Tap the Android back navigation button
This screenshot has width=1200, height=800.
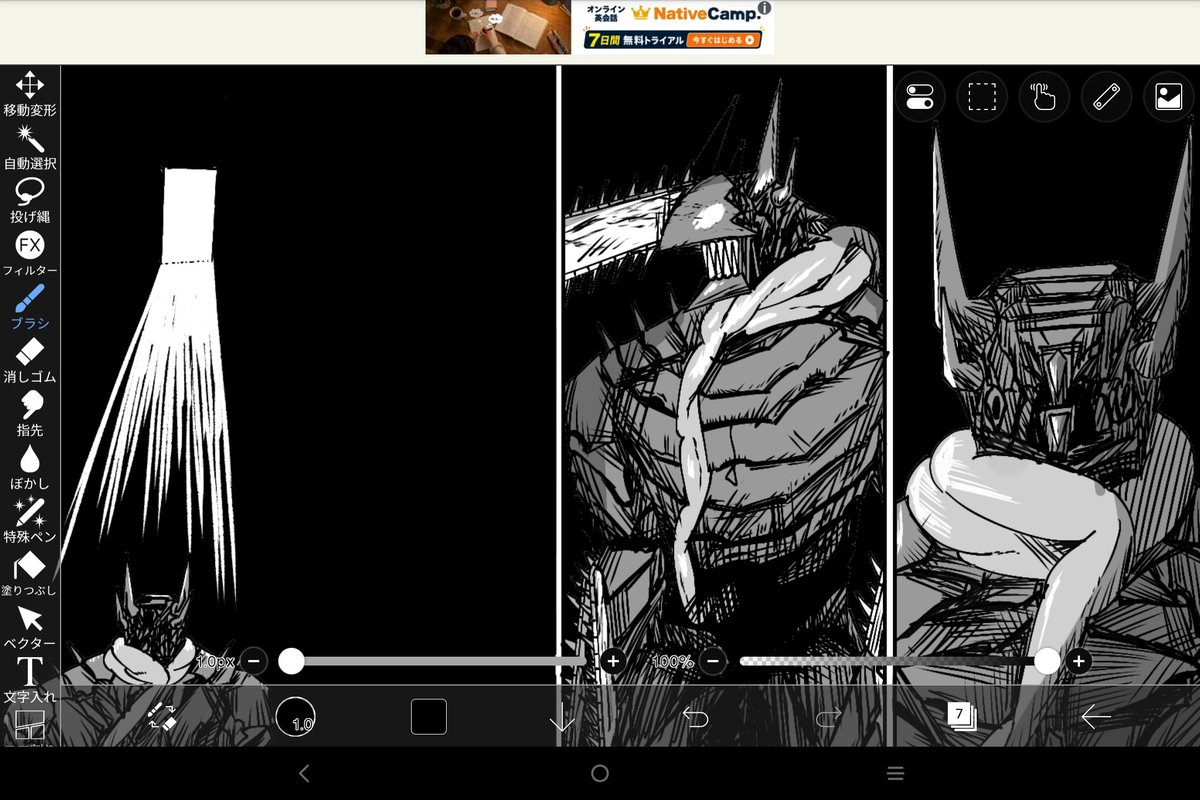point(305,773)
